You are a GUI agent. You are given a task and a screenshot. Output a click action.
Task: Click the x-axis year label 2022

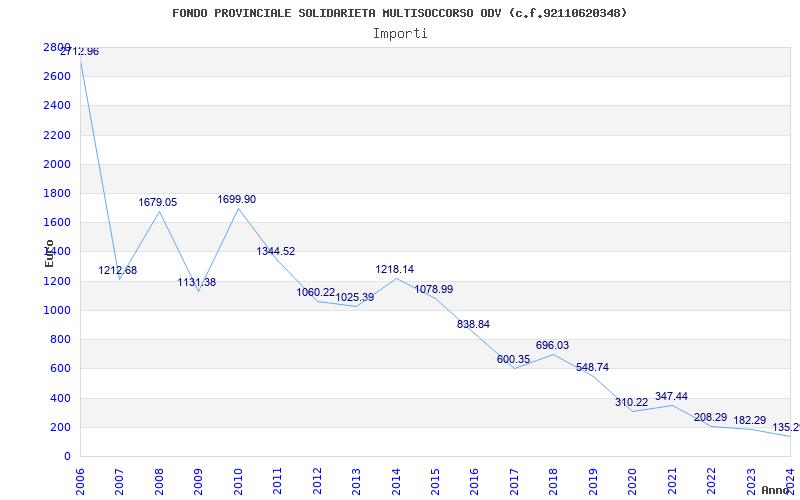tap(711, 482)
